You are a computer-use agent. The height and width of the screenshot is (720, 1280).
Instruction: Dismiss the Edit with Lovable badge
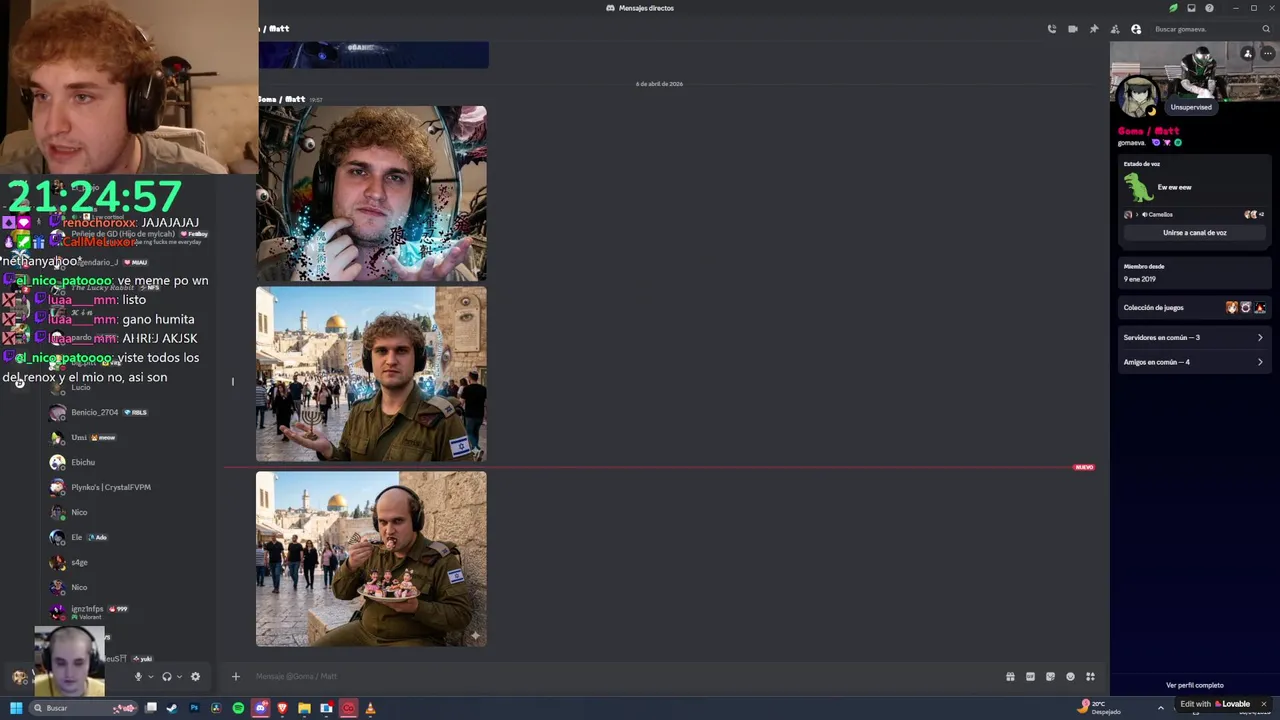(1263, 704)
